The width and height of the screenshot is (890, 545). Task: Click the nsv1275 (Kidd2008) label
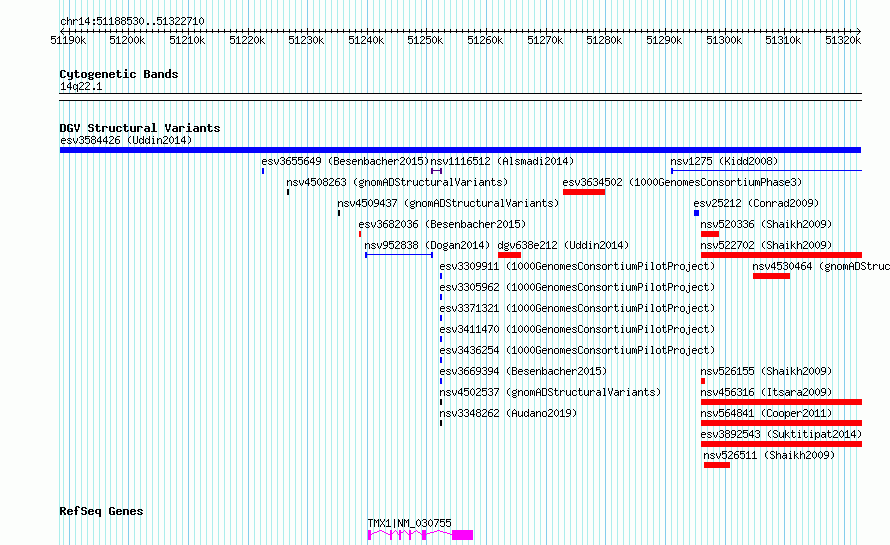[x=724, y=161]
